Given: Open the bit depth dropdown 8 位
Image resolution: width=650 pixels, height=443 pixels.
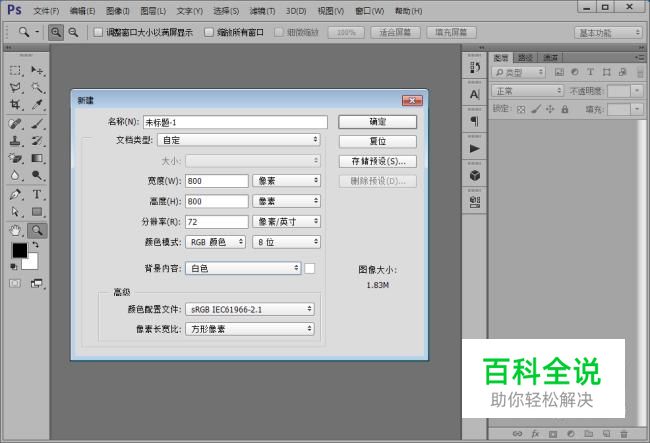Looking at the screenshot, I should 286,242.
